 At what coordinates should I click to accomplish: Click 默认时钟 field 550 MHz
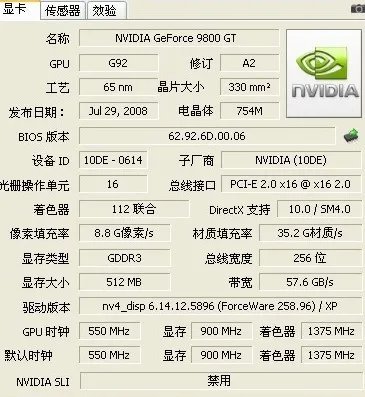[109, 355]
